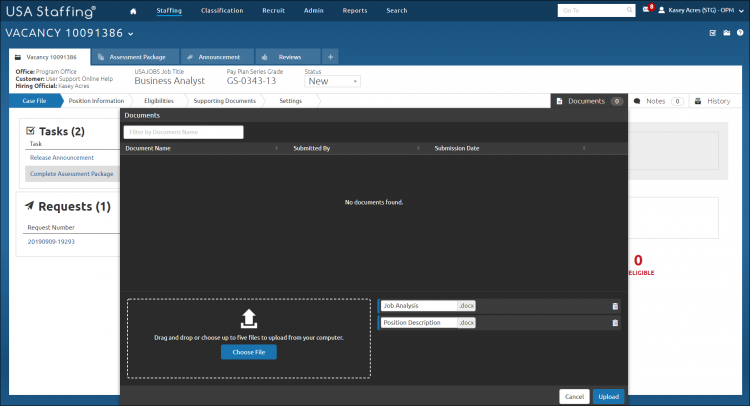Open the notifications mail icon with badge
Image resolution: width=750 pixels, height=406 pixels.
(648, 9)
